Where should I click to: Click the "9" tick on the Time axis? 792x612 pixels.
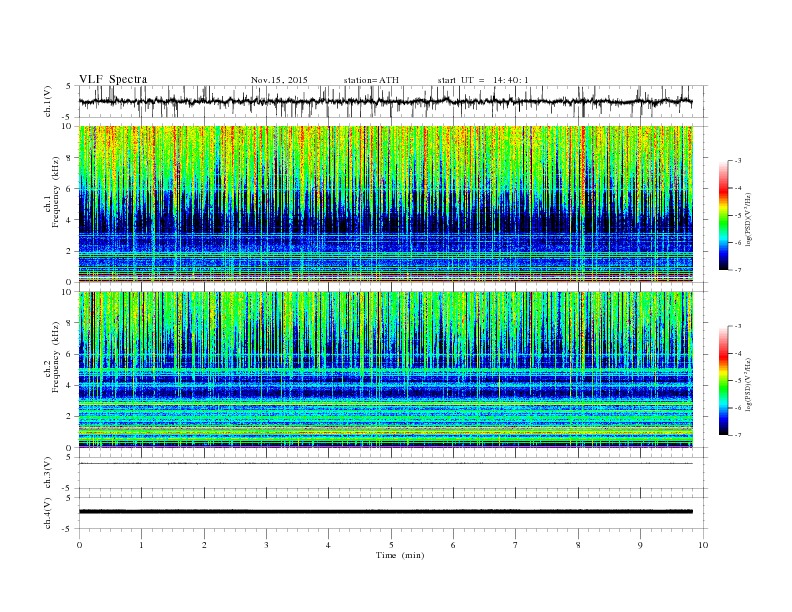click(x=640, y=545)
